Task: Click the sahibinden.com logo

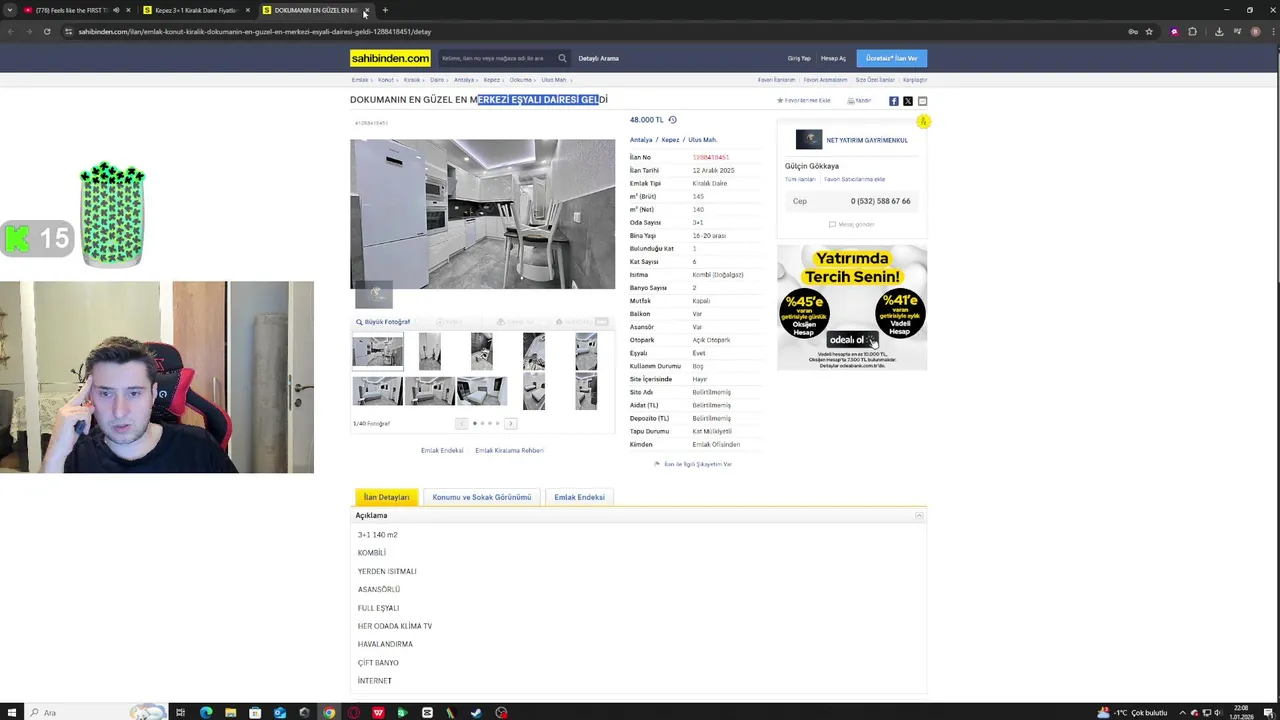Action: click(390, 58)
